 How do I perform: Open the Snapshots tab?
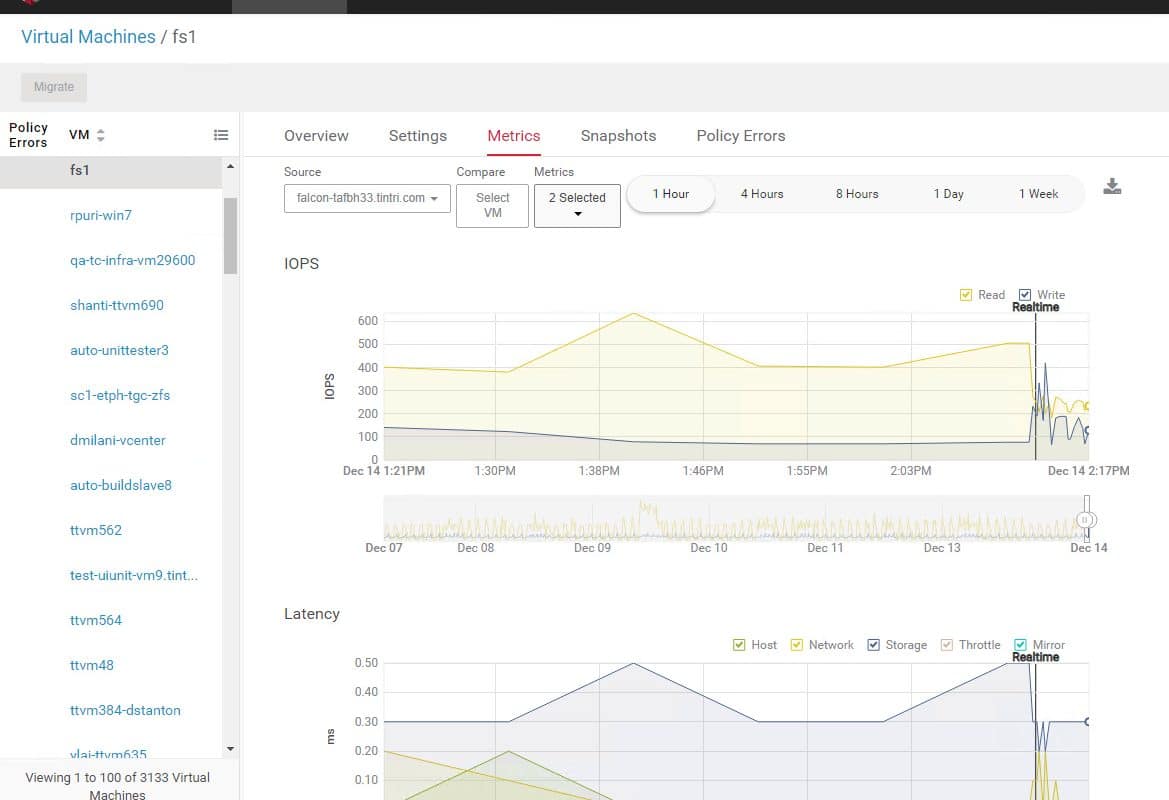[618, 136]
